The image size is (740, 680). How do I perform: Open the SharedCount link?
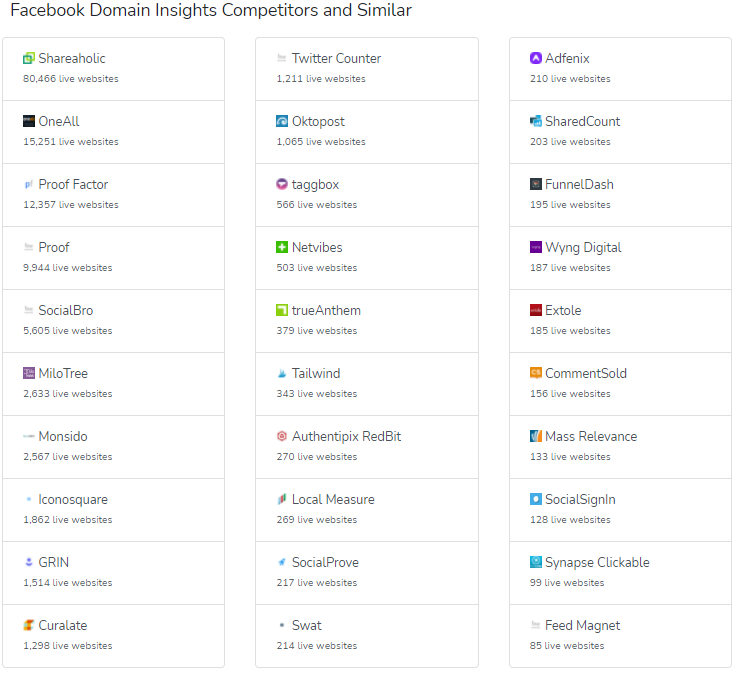point(583,122)
